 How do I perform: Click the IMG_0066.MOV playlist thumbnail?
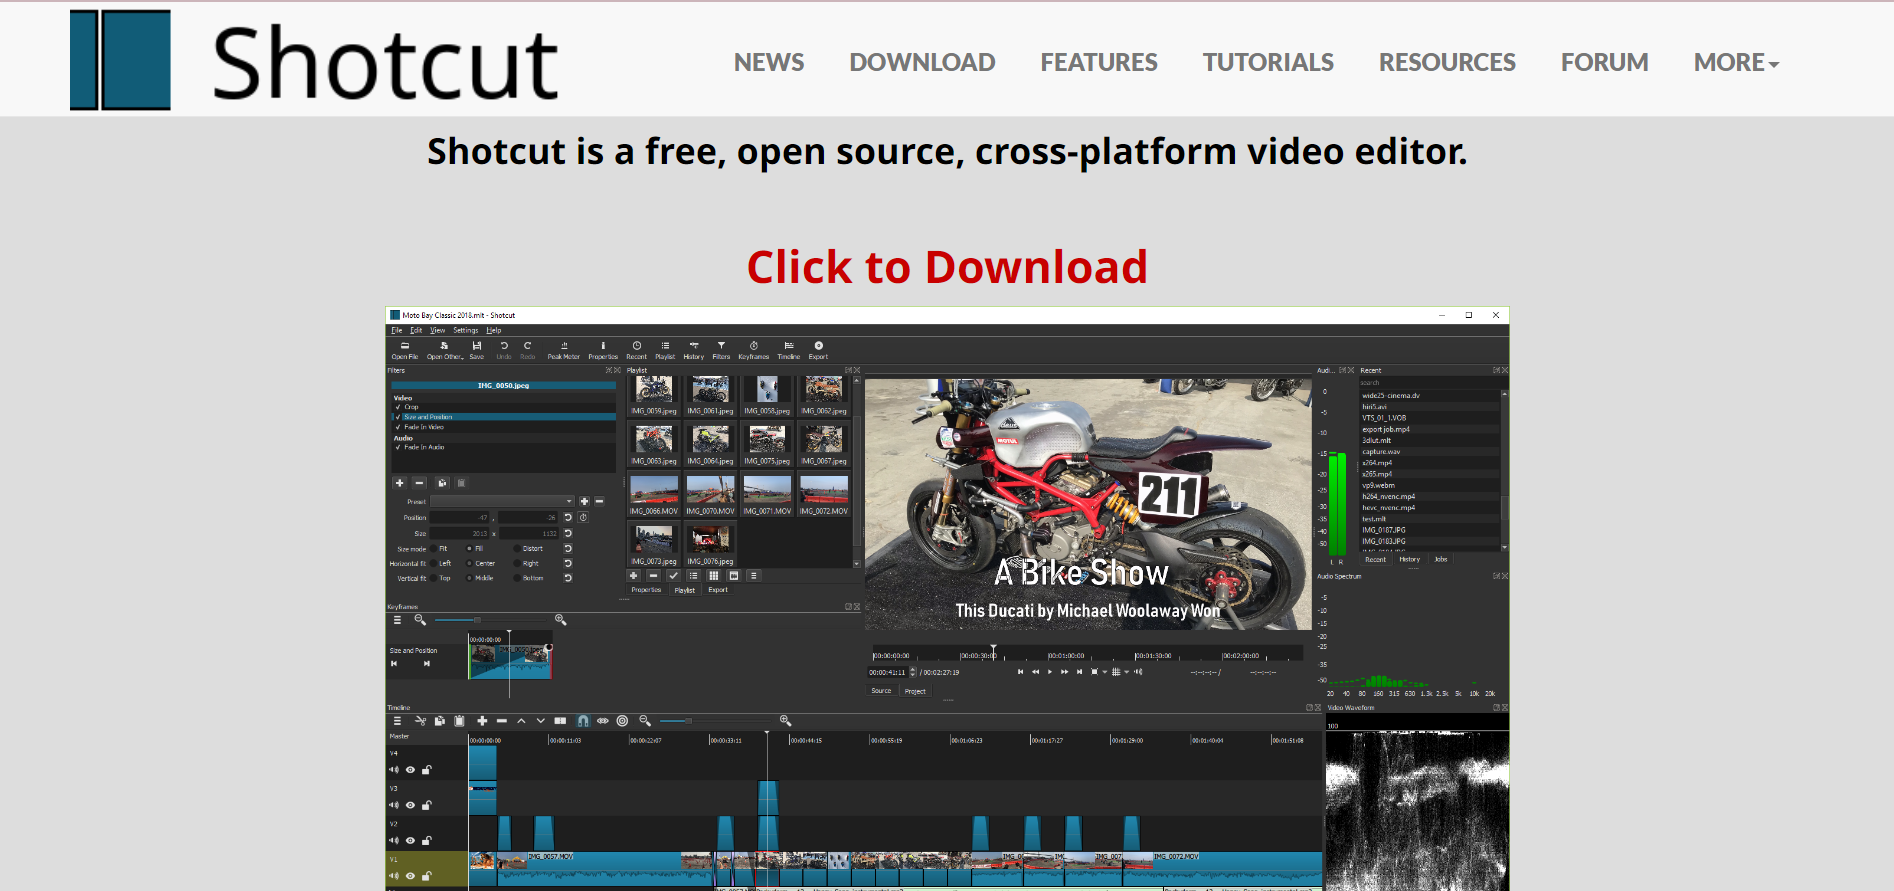coord(654,495)
